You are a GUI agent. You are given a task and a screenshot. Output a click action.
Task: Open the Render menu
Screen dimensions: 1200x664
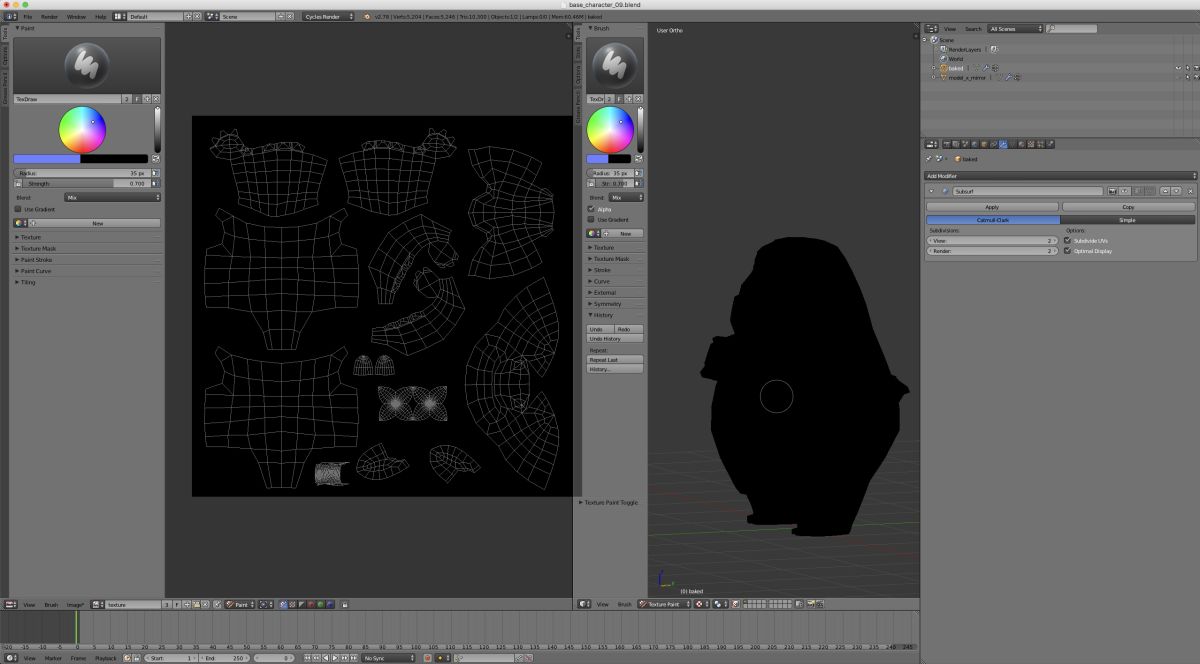click(x=49, y=17)
